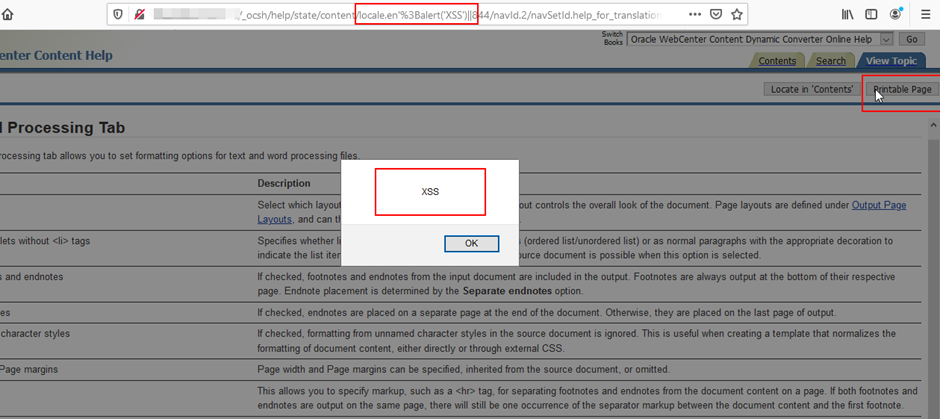This screenshot has height=419, width=940.
Task: Save page to Pocket icon
Action: click(716, 14)
